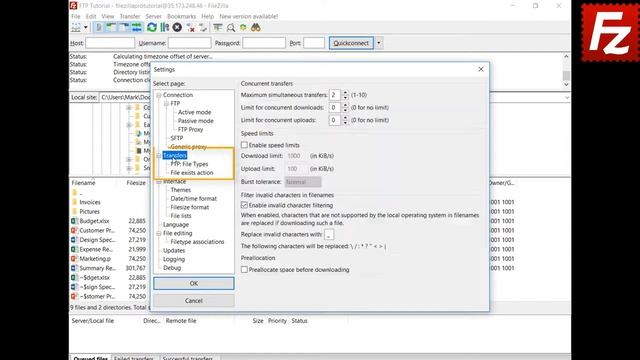The width and height of the screenshot is (640, 360).
Task: Toggle transfer queue display icon
Action: (136, 27)
